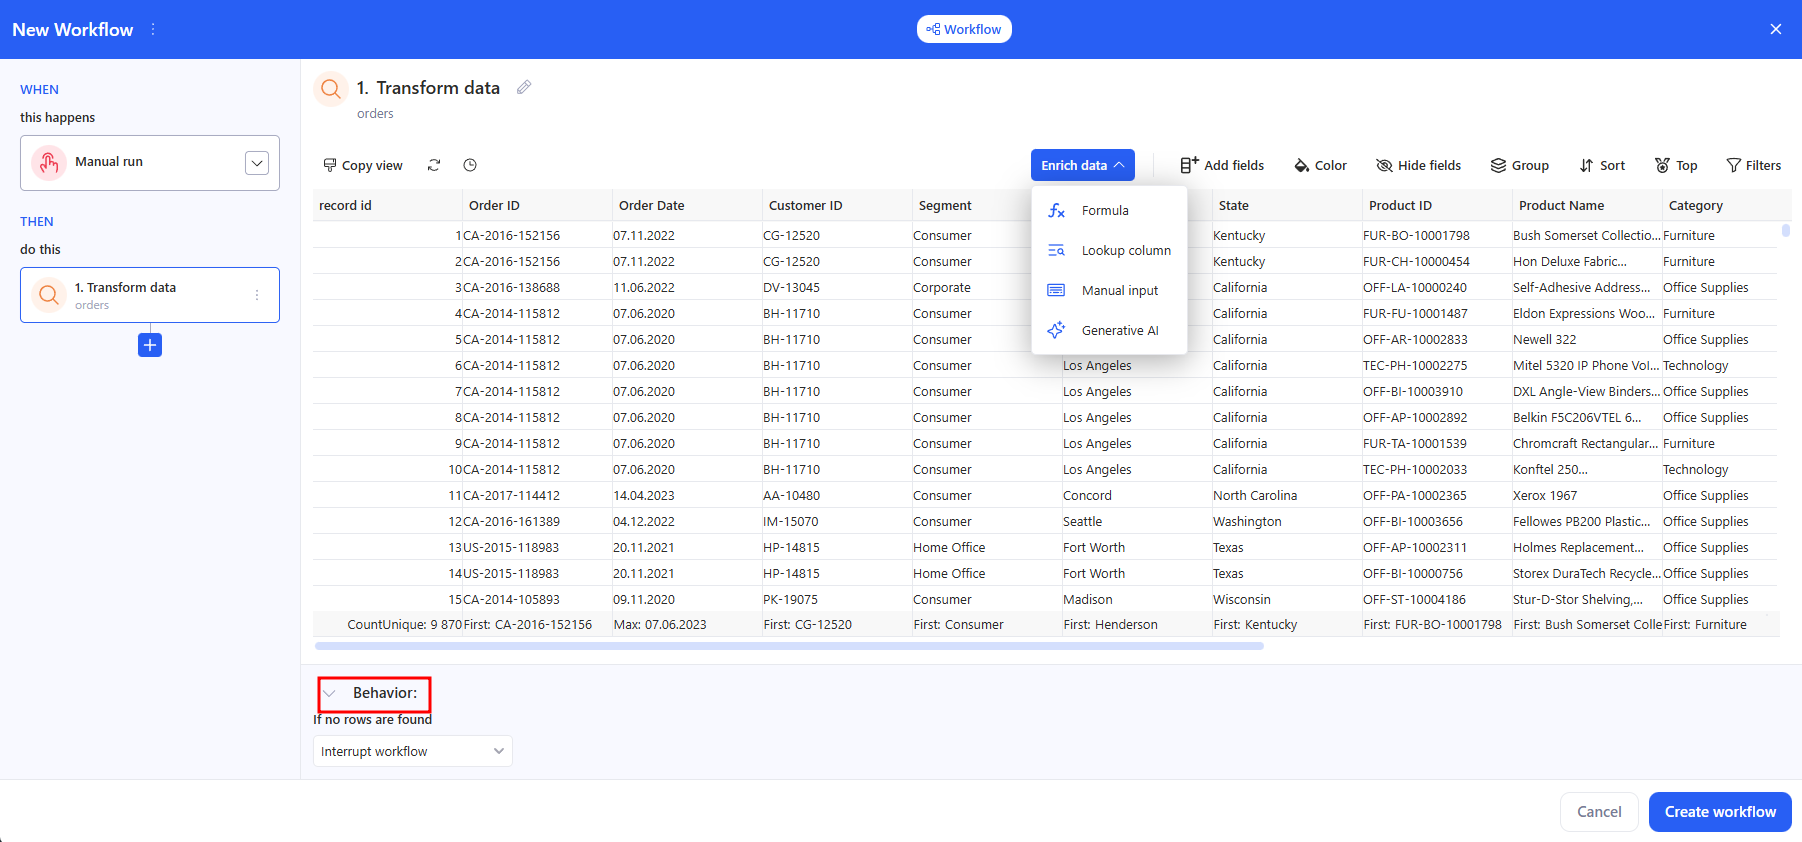
Task: Click the pencil icon to rename step
Action: pos(524,88)
